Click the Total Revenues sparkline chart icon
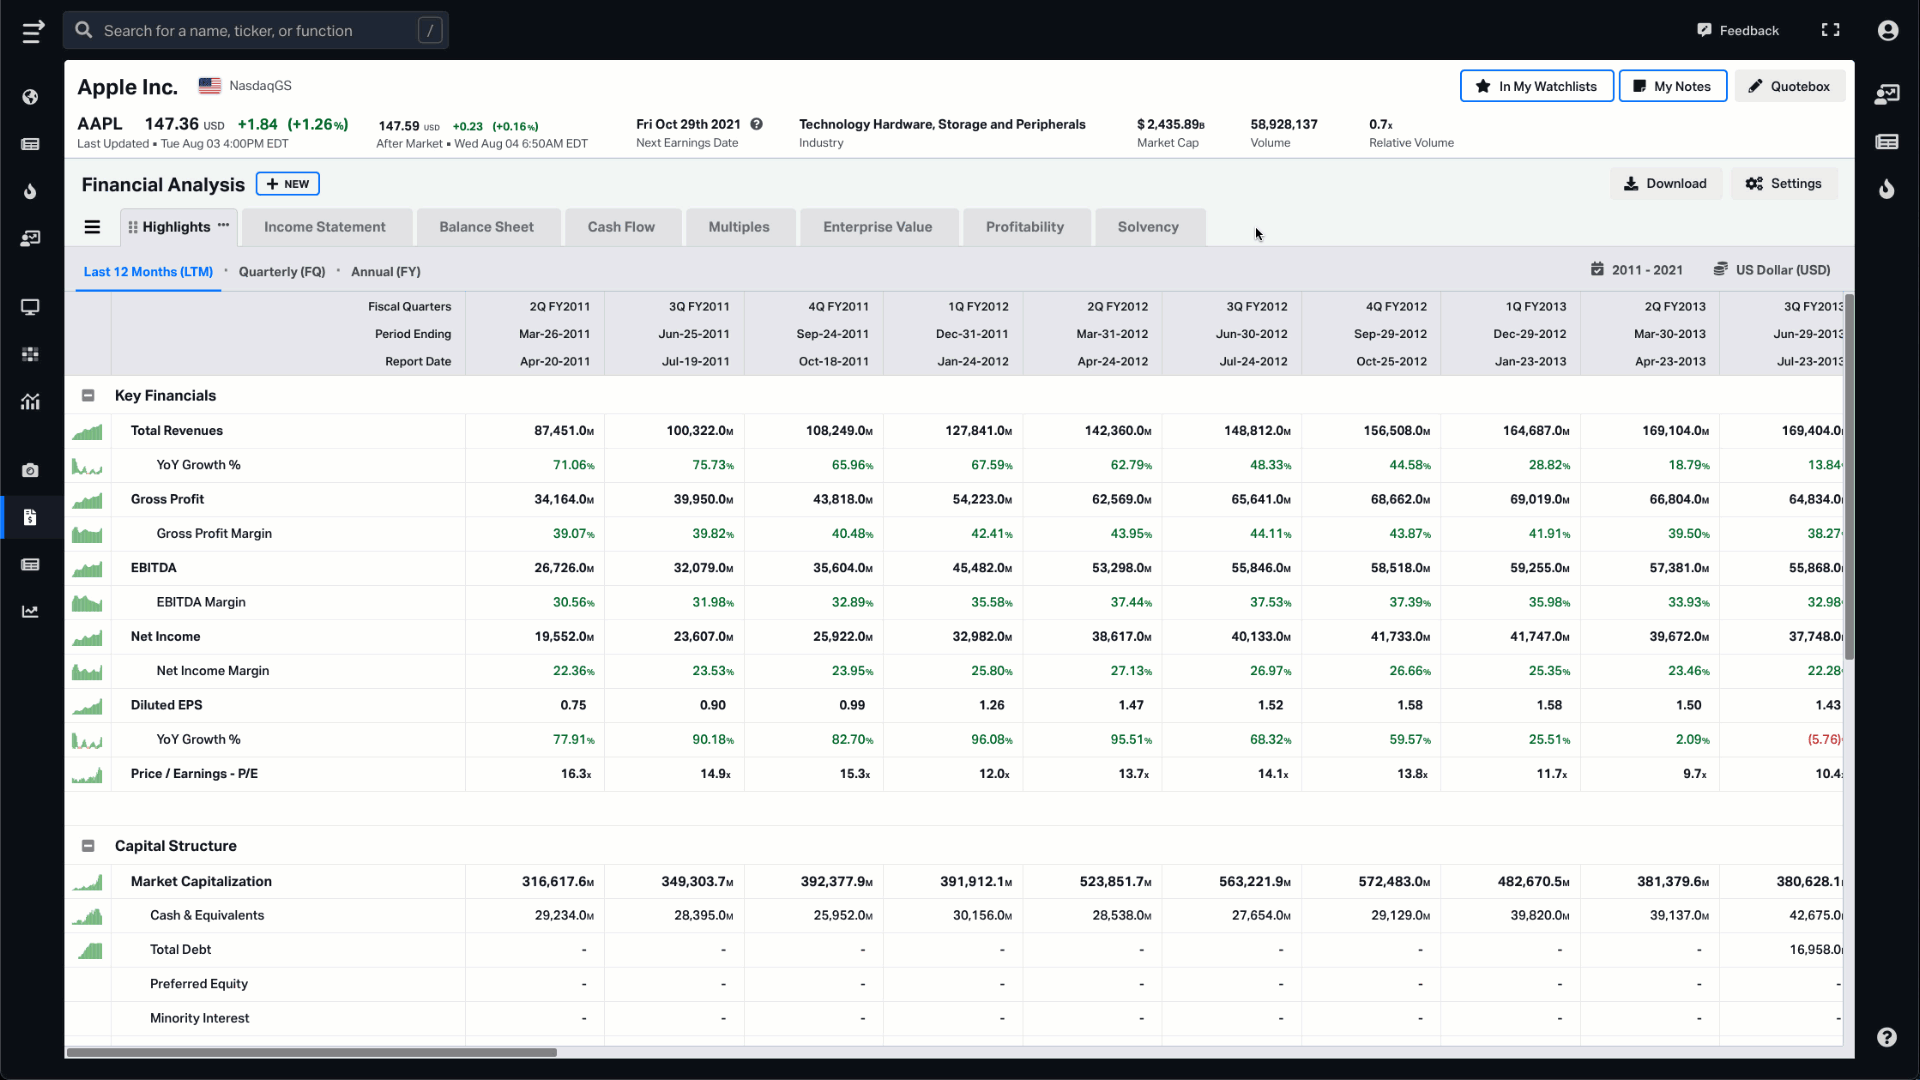 click(88, 430)
